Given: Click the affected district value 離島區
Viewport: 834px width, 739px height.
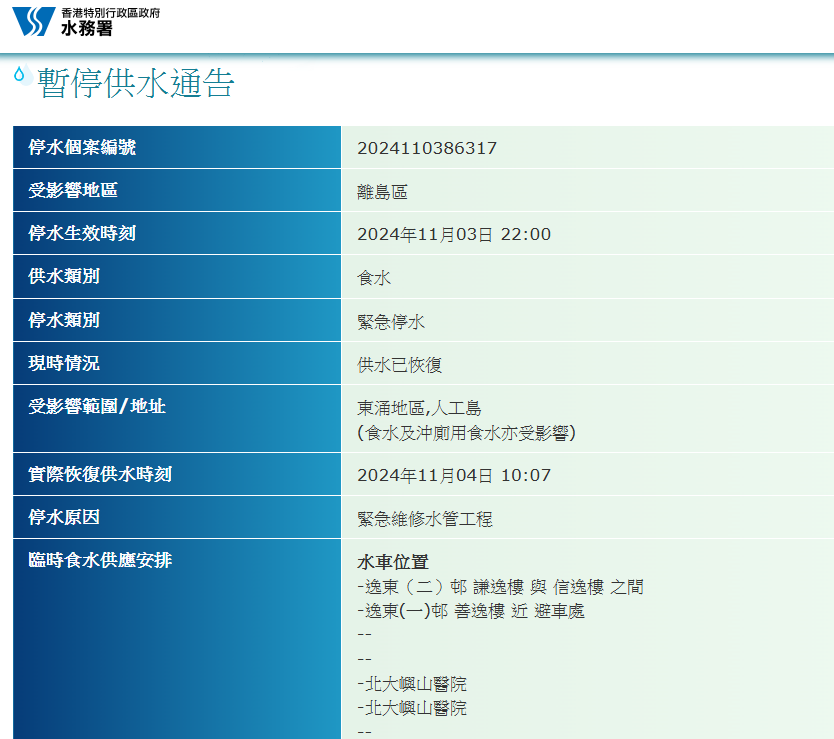Looking at the screenshot, I should tap(382, 192).
